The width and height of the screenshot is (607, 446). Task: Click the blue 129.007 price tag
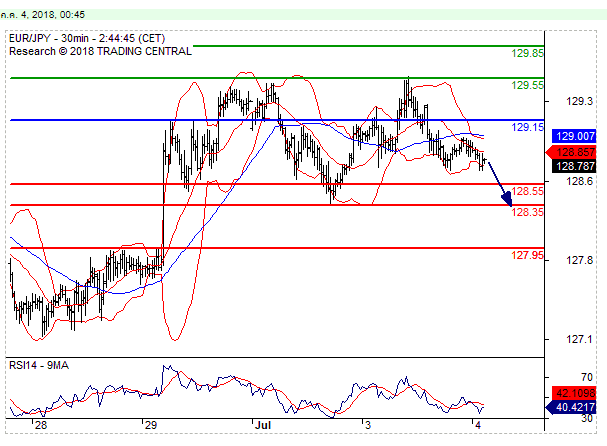[x=574, y=136]
